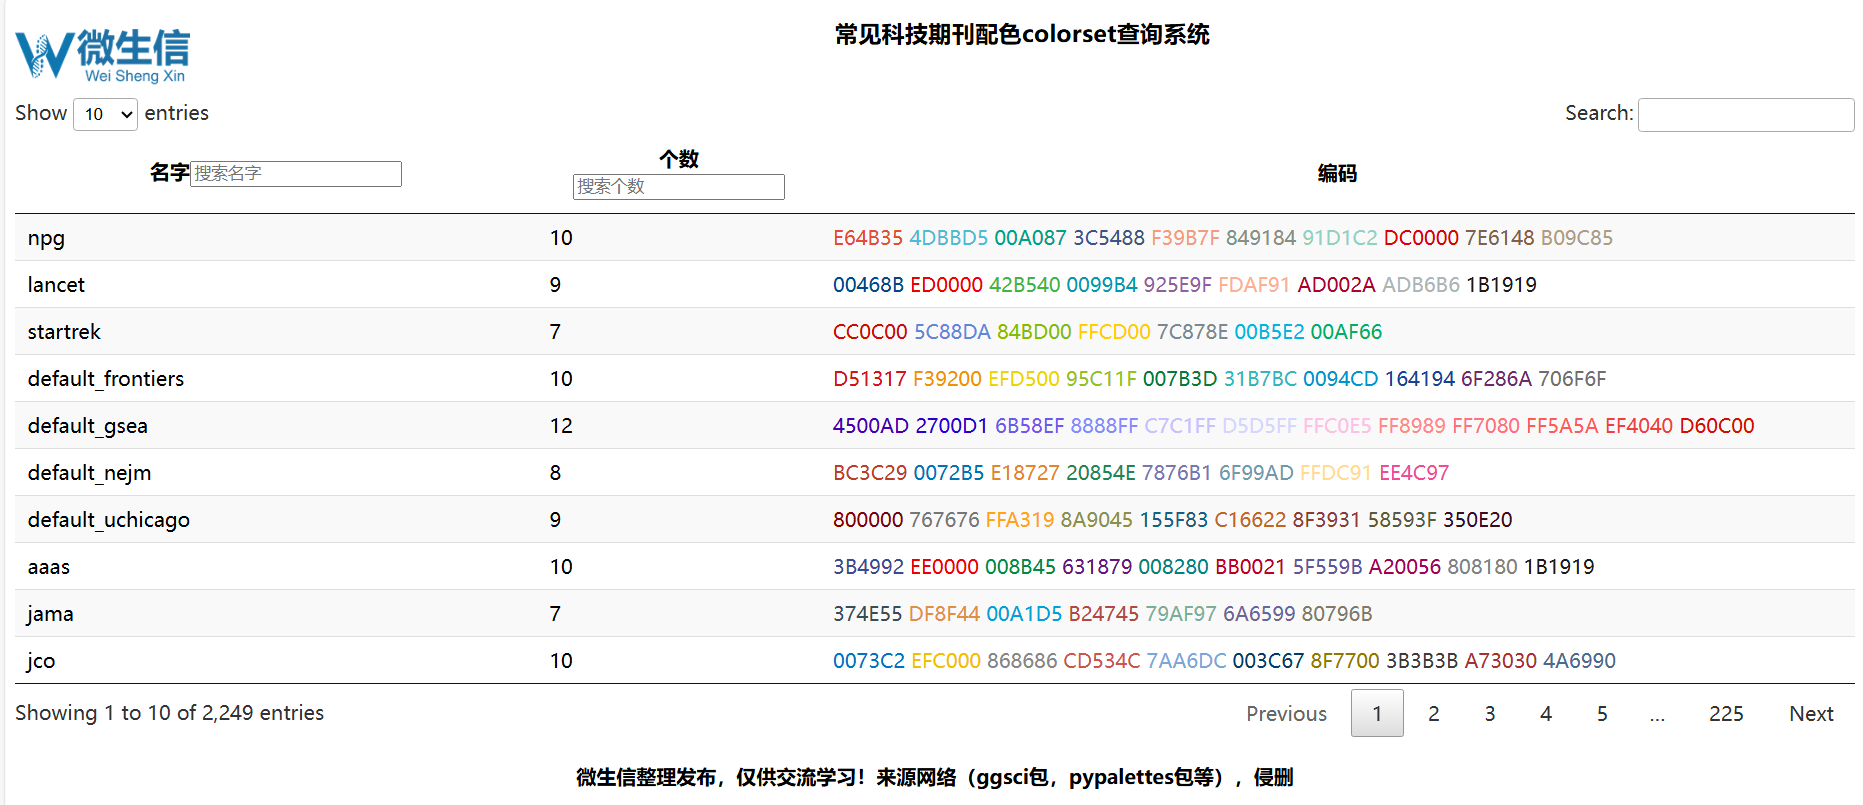The height and width of the screenshot is (805, 1863).
Task: Go to page 5
Action: (x=1602, y=714)
